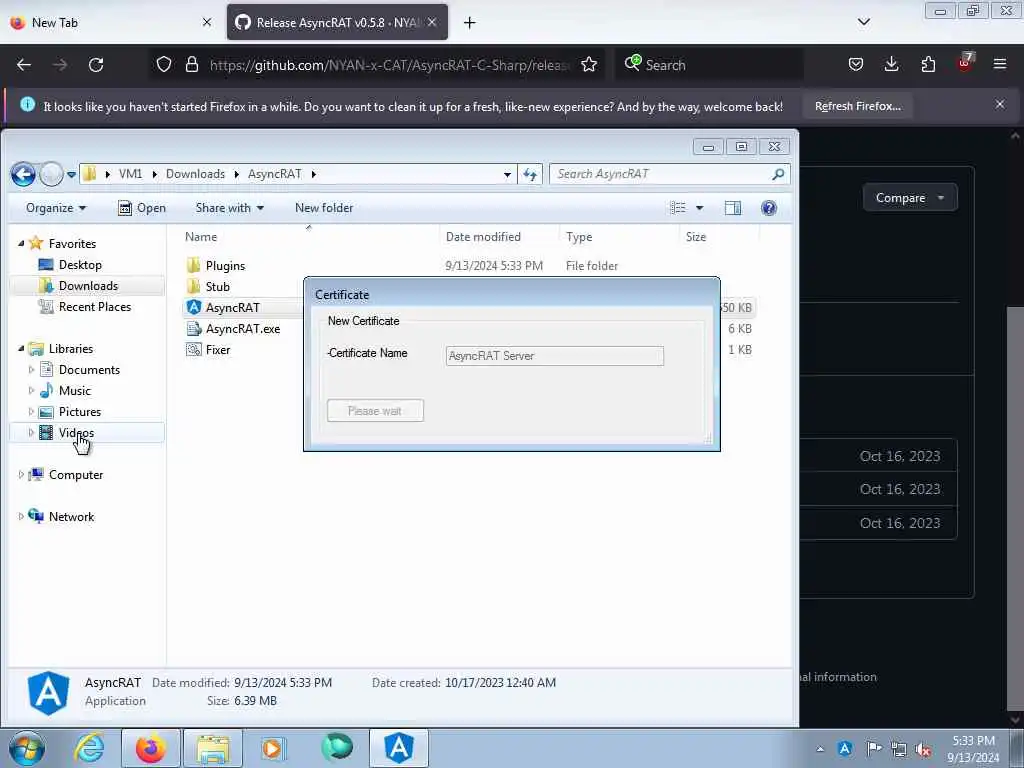Screen dimensions: 1024x768
Task: Select Desktop in Favorites
Action: [80, 264]
